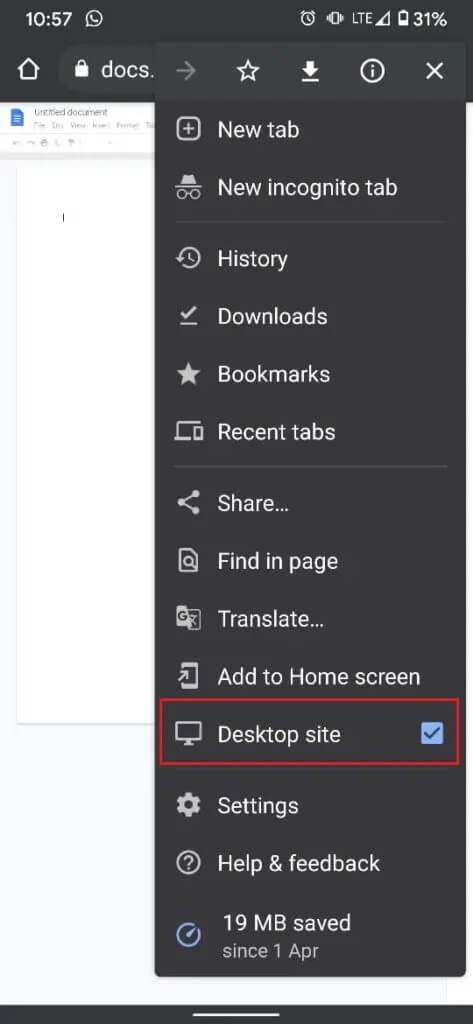The height and width of the screenshot is (1024, 473).
Task: Tap the Translate icon
Action: click(x=188, y=618)
